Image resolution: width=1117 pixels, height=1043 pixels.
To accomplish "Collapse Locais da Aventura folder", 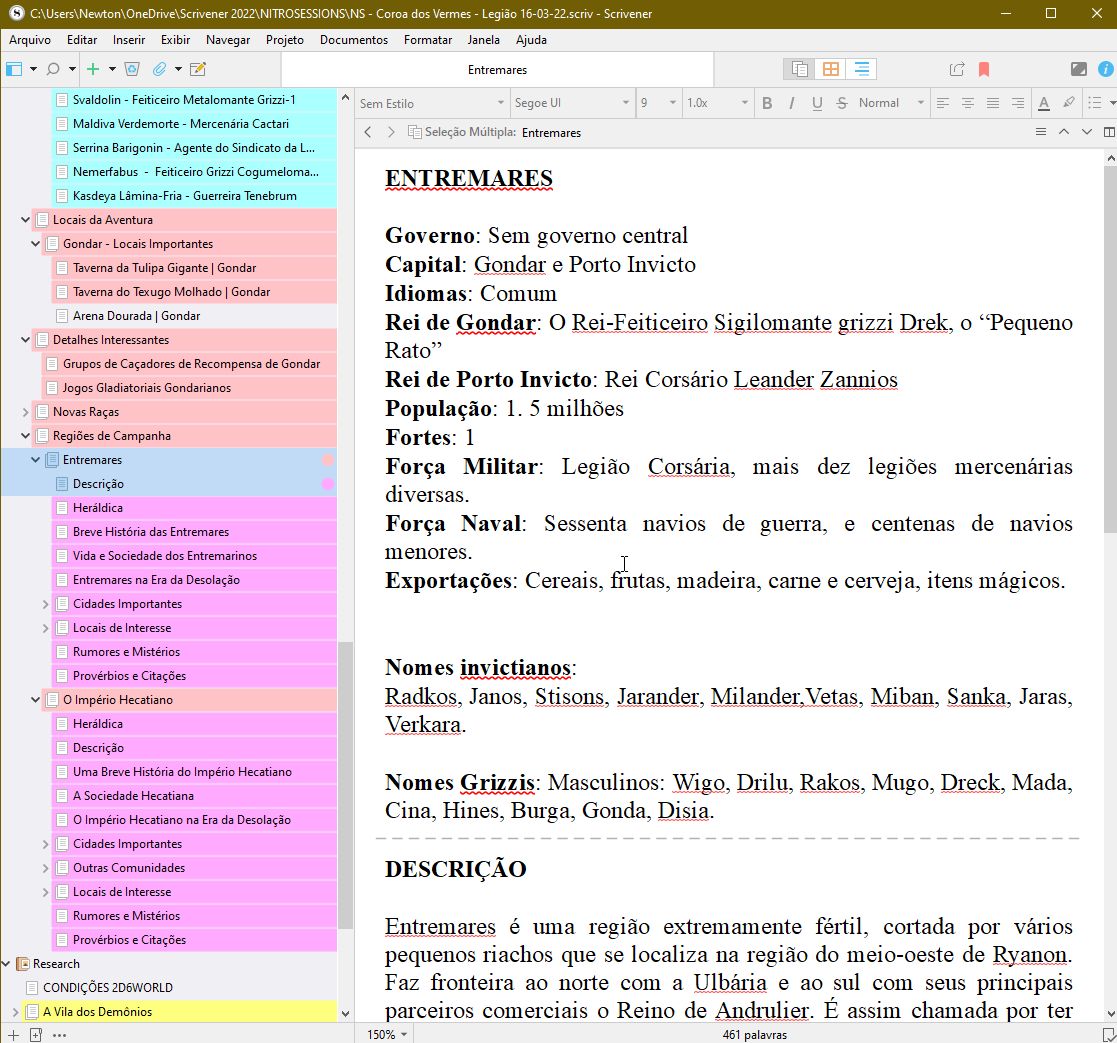I will pyautogui.click(x=26, y=219).
